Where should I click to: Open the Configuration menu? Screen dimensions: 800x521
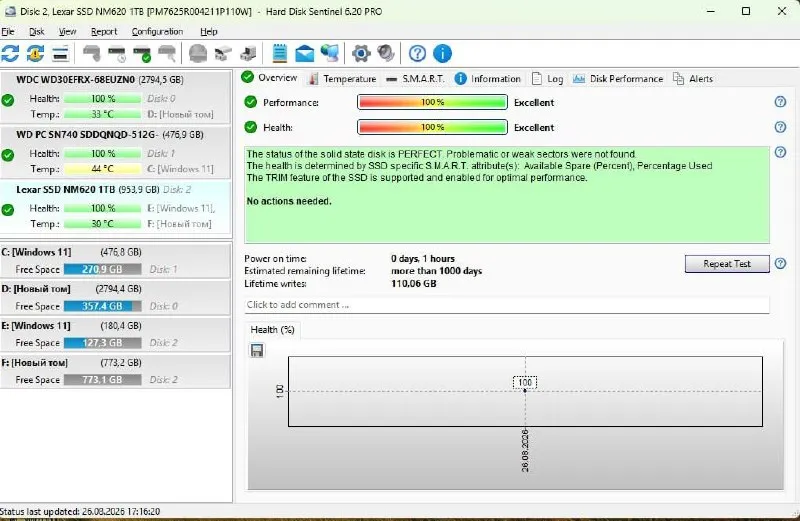157,32
